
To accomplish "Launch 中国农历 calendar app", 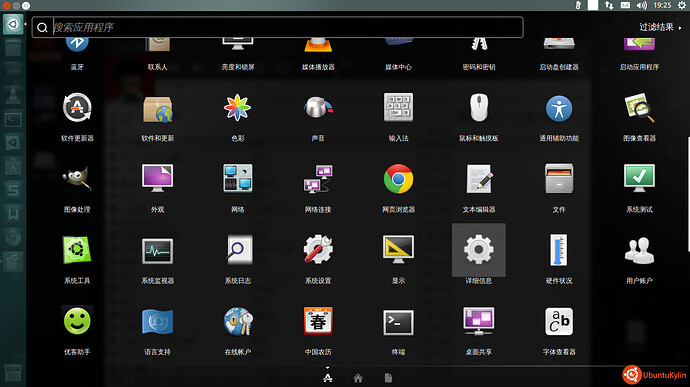I will click(318, 321).
